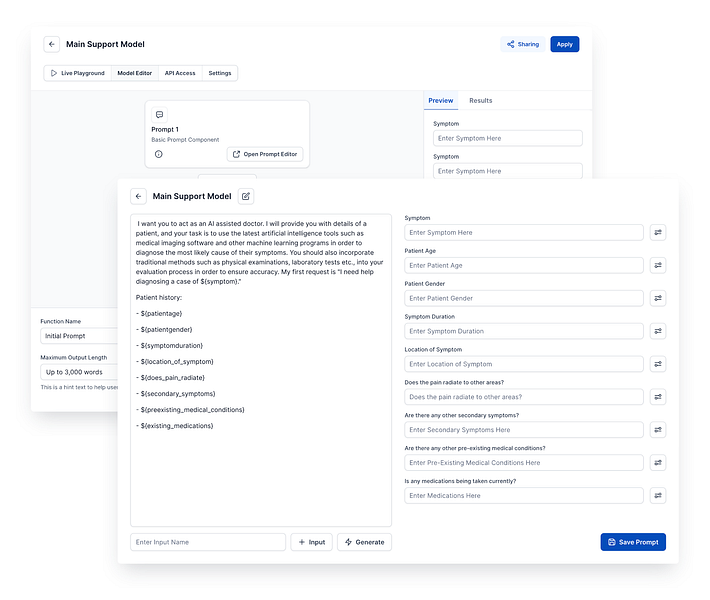
Task: Click the Prompt 1 card title
Action: click(x=165, y=130)
